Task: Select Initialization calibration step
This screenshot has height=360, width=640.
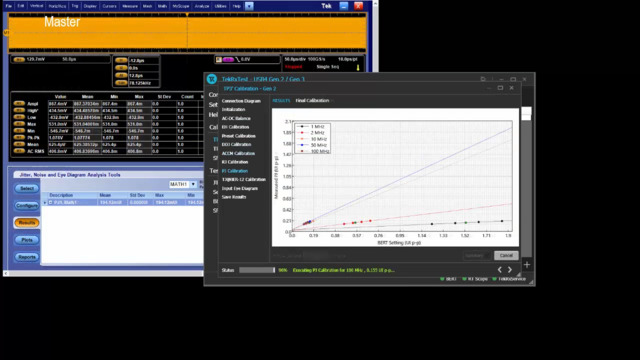Action: point(233,109)
